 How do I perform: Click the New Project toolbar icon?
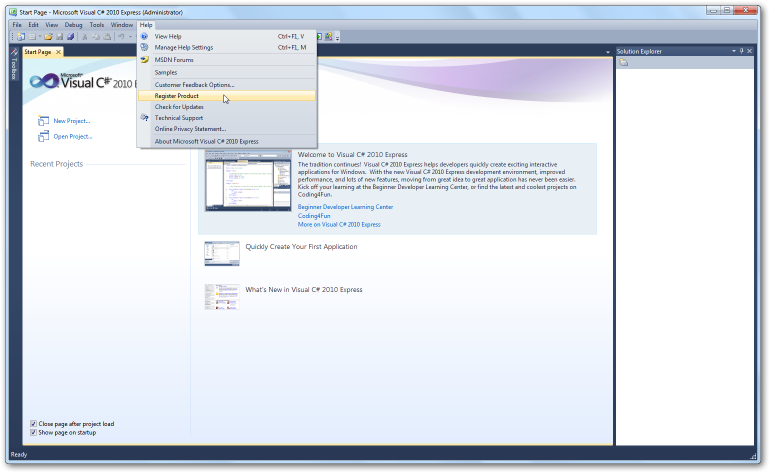coord(21,37)
